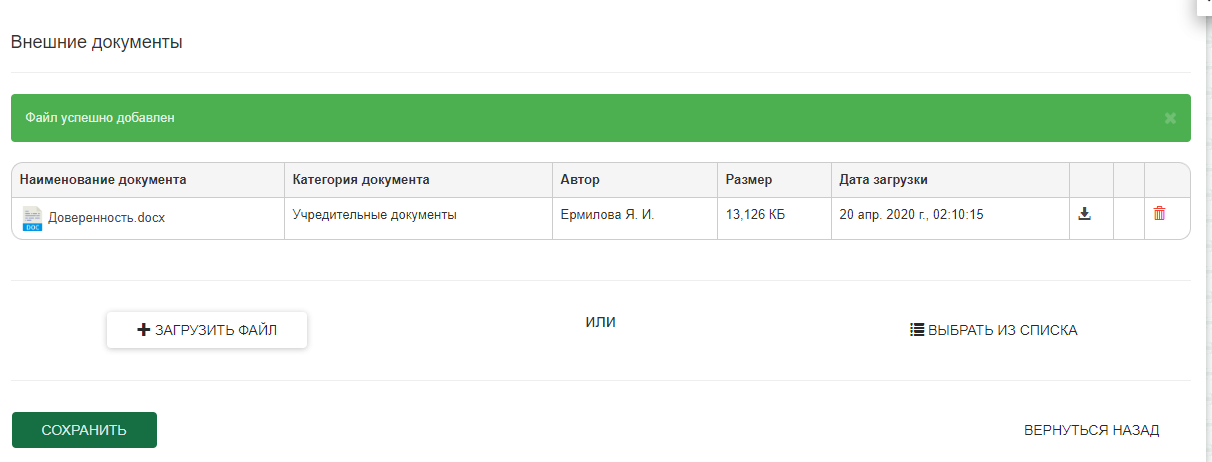Go back via Вернуться назад

coord(1091,430)
